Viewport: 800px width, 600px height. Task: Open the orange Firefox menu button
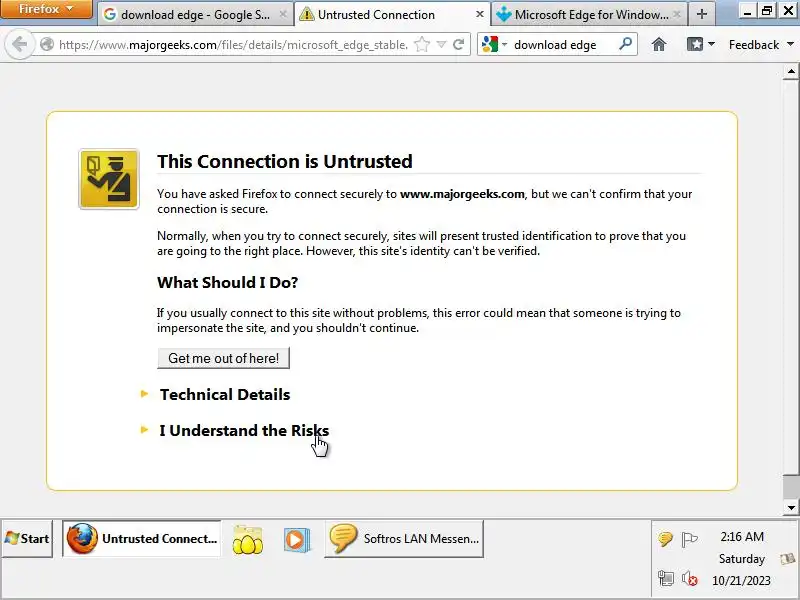46,9
